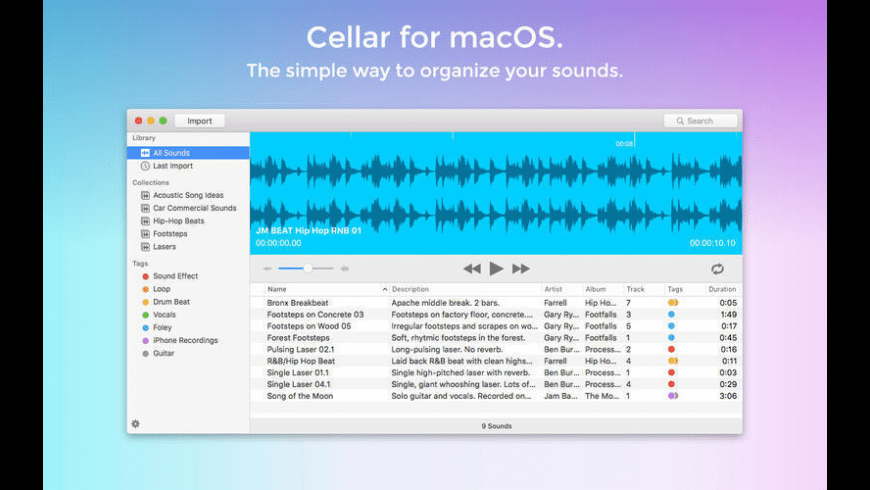Click the Search field
This screenshot has width=870, height=490.
tap(700, 121)
